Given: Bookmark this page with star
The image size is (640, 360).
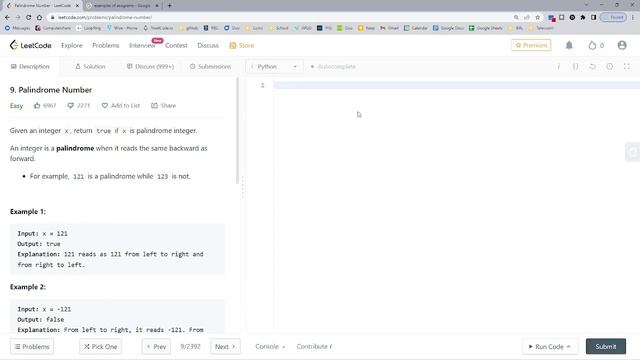Looking at the screenshot, I should click(538, 17).
